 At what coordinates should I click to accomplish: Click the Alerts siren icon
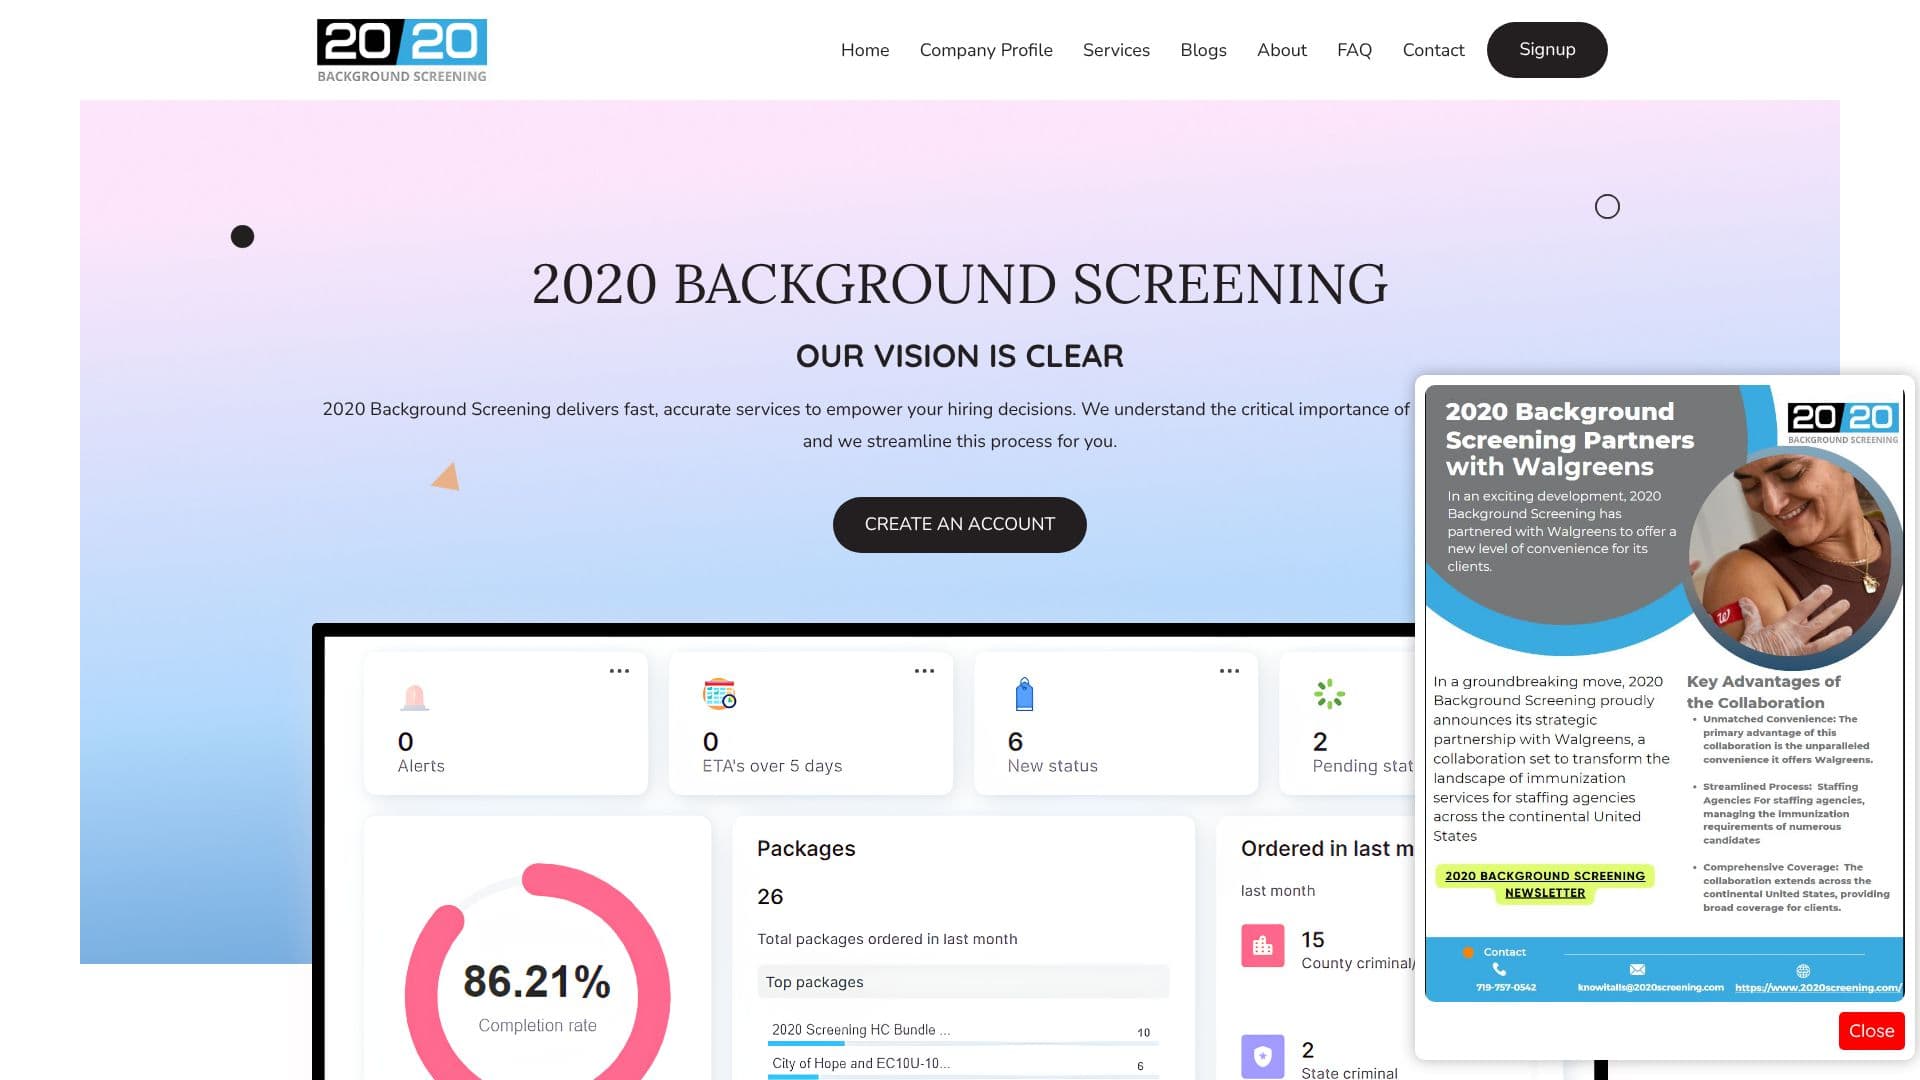[414, 696]
